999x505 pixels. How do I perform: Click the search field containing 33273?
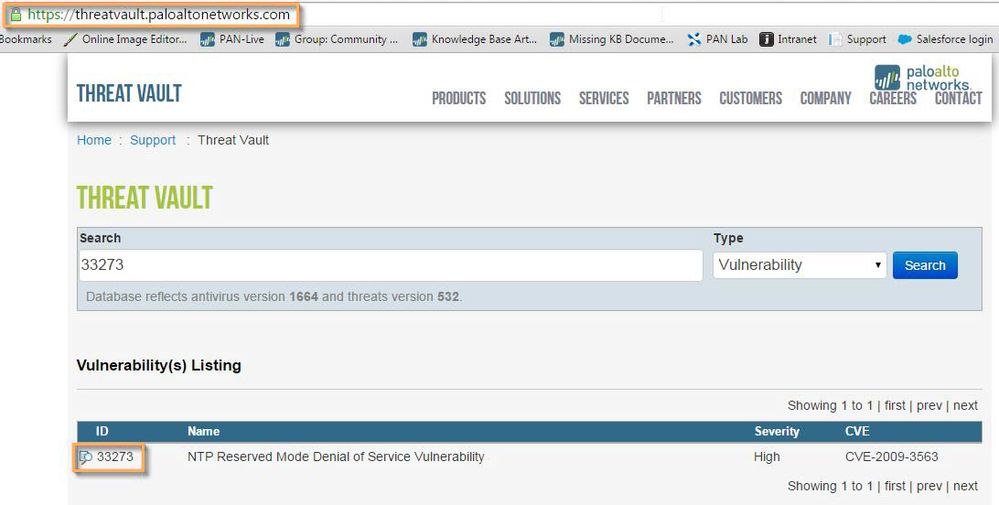click(x=391, y=265)
